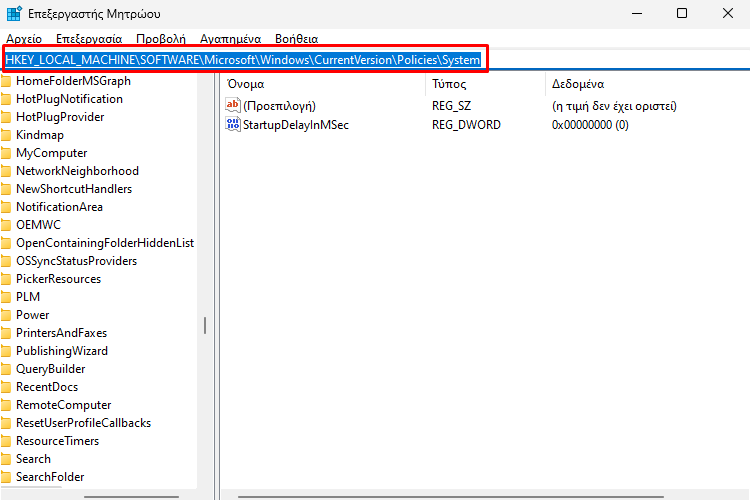Image resolution: width=750 pixels, height=500 pixels.
Task: Click the folder icon beside OEMWC
Action: (6, 225)
